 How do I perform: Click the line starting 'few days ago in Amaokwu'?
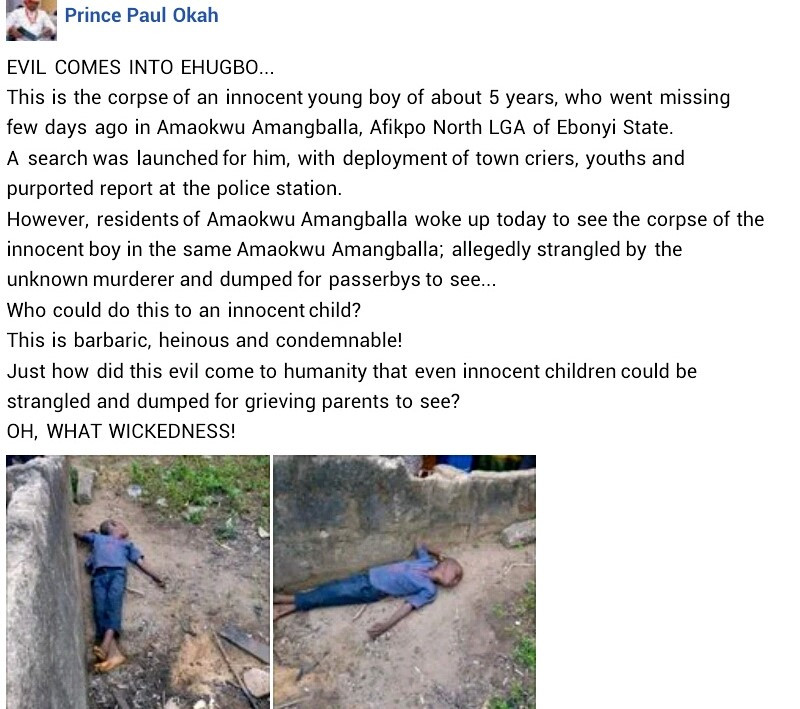click(340, 128)
